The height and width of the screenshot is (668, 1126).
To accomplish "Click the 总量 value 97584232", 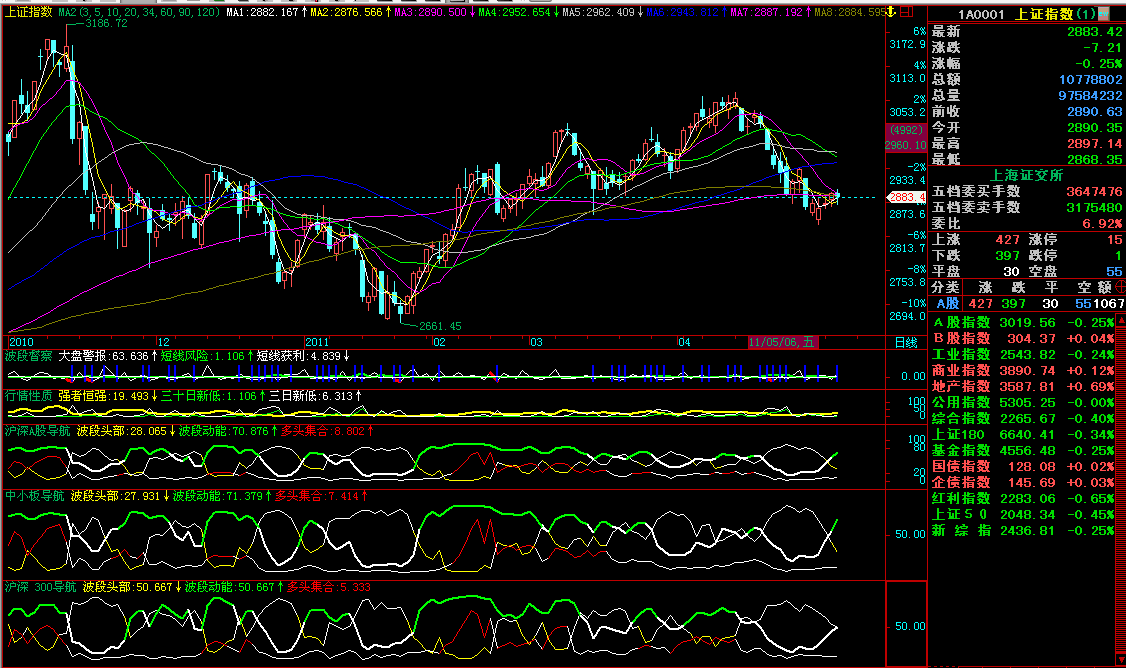I will click(1091, 96).
